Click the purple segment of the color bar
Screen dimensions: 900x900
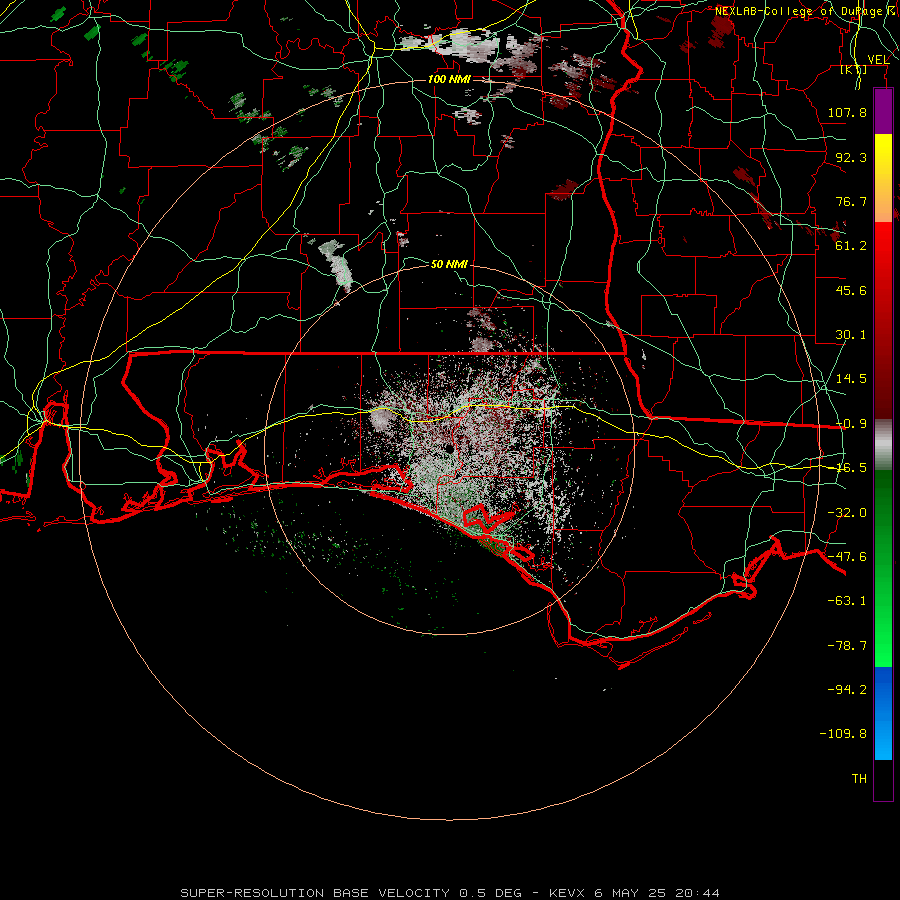pyautogui.click(x=883, y=111)
